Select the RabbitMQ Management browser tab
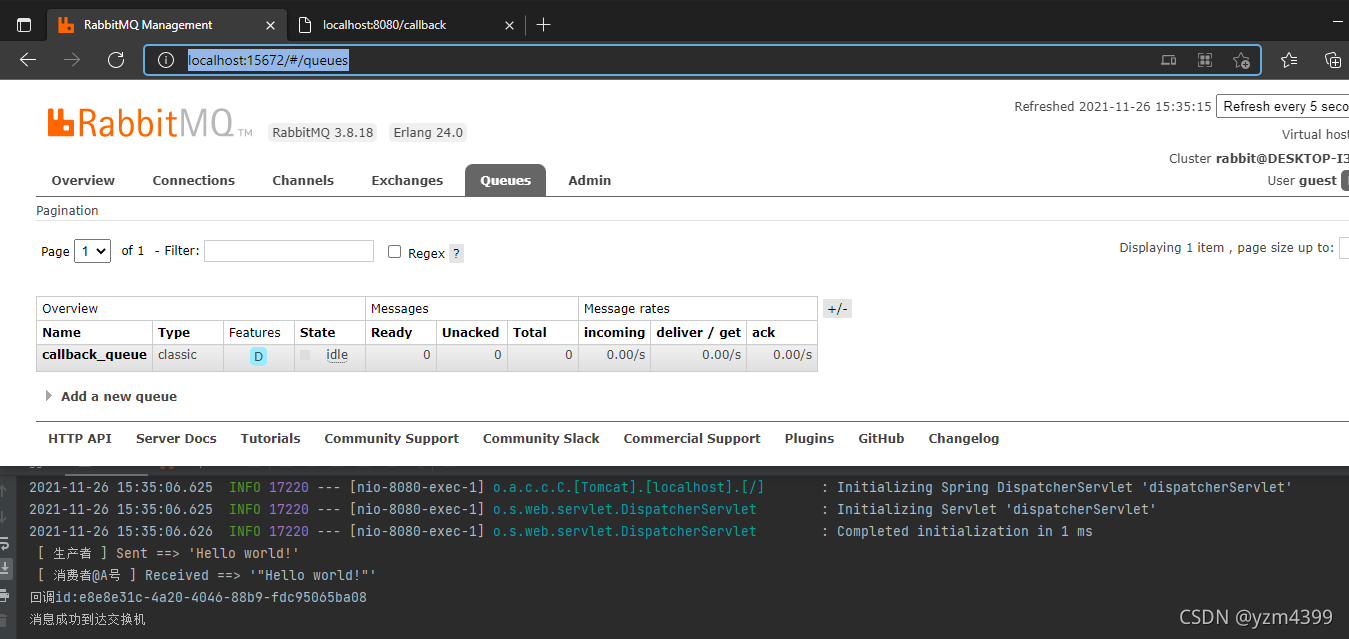Image resolution: width=1349 pixels, height=639 pixels. pyautogui.click(x=164, y=25)
